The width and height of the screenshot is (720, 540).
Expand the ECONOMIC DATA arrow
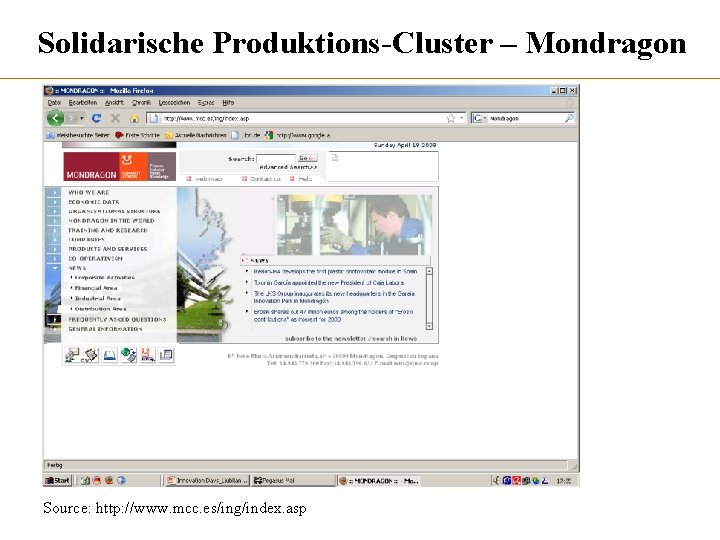pos(54,202)
